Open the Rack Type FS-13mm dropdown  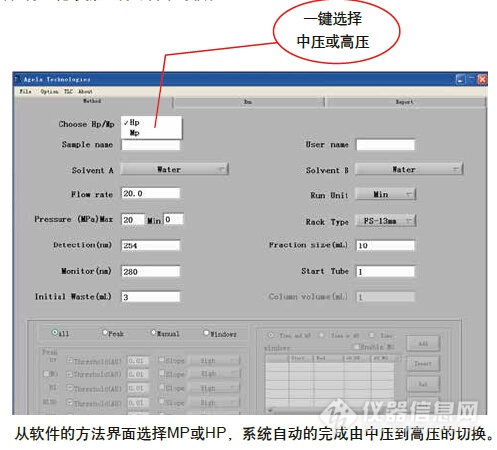(386, 221)
